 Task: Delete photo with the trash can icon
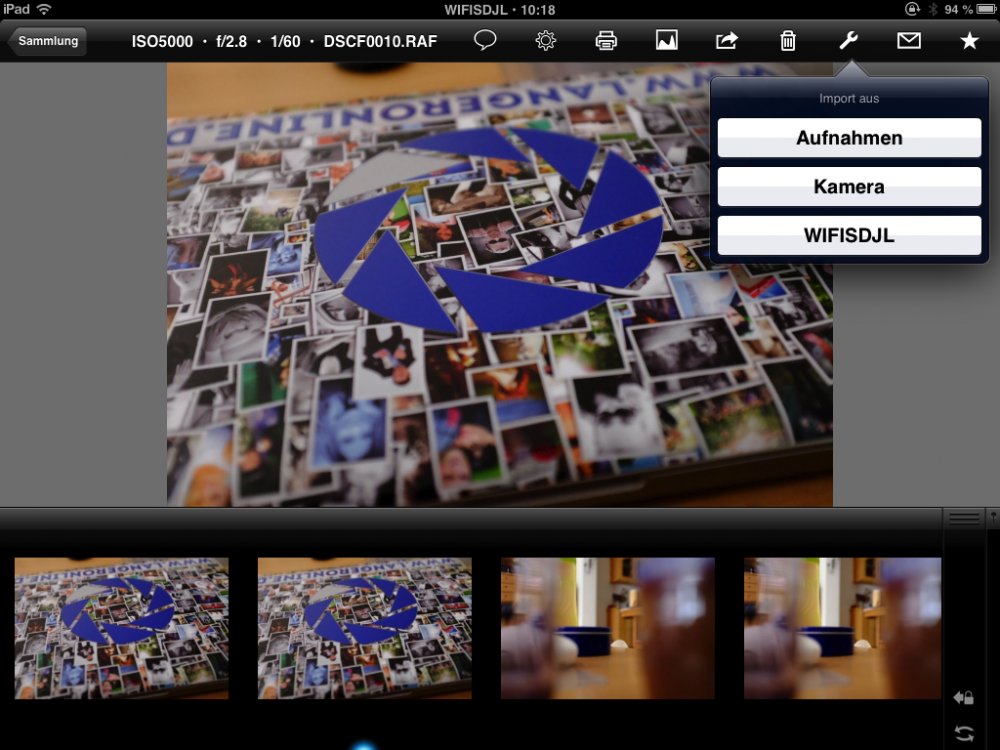788,41
